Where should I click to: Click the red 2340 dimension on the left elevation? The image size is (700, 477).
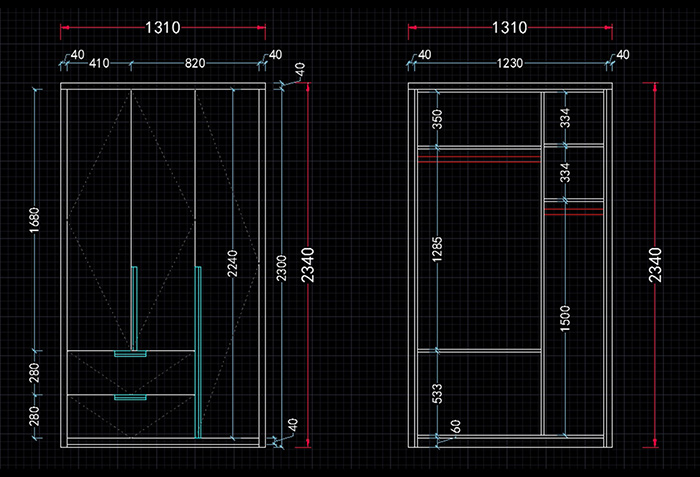point(307,264)
